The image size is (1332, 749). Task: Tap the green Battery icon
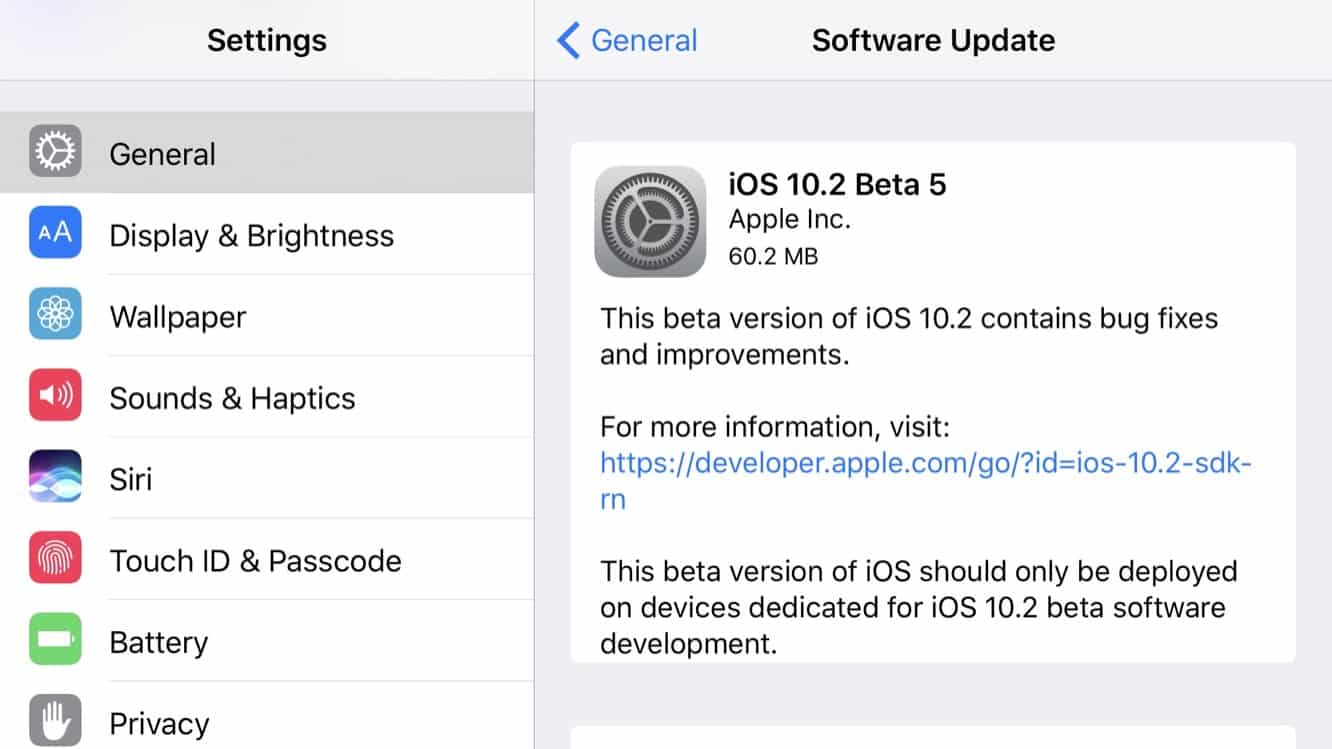point(55,640)
